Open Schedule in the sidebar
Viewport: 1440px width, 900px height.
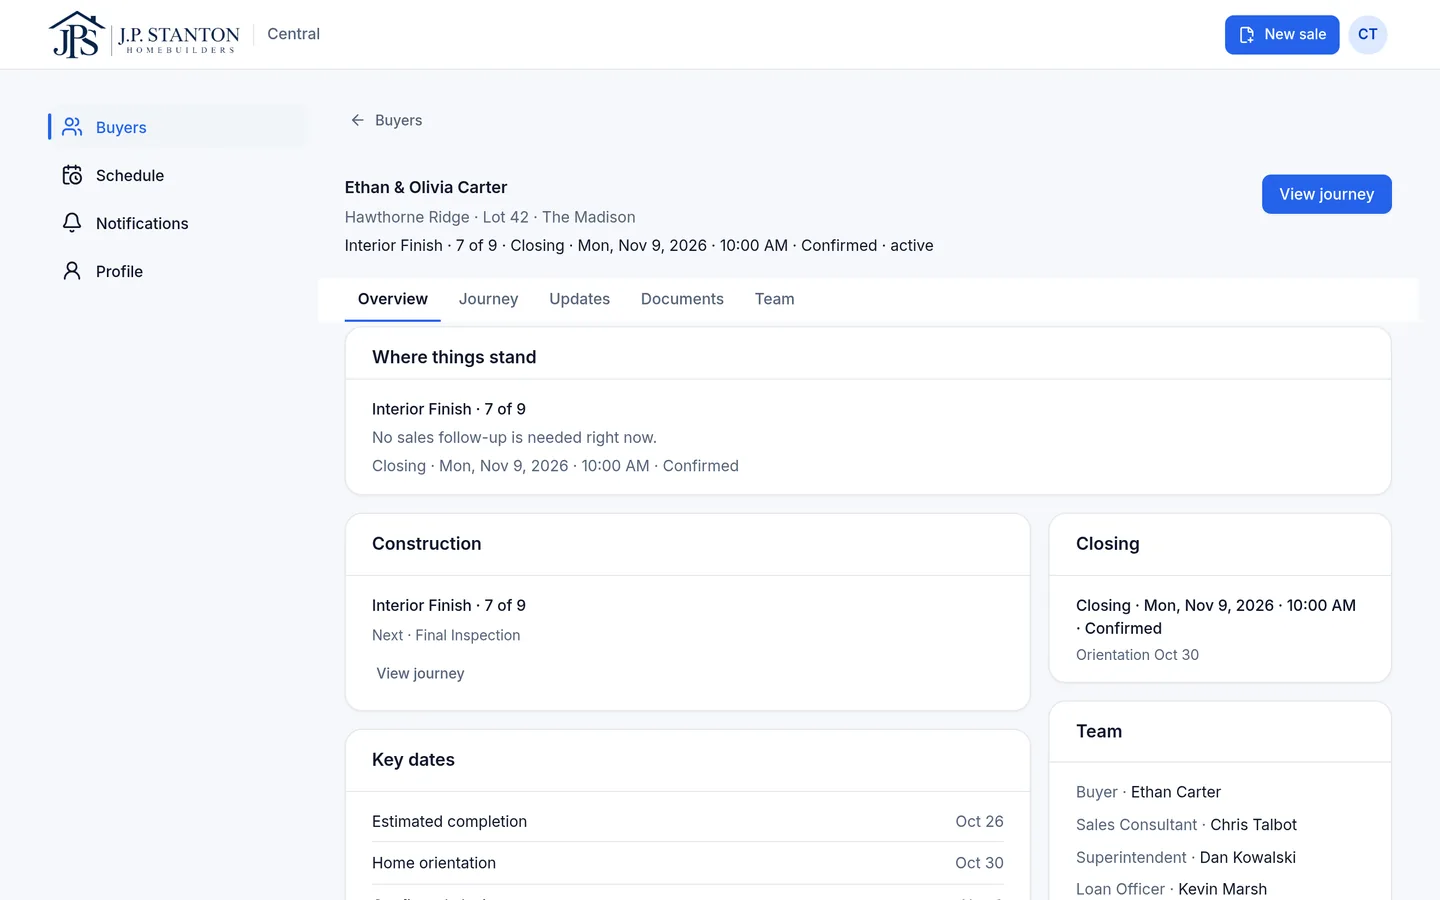[178, 175]
